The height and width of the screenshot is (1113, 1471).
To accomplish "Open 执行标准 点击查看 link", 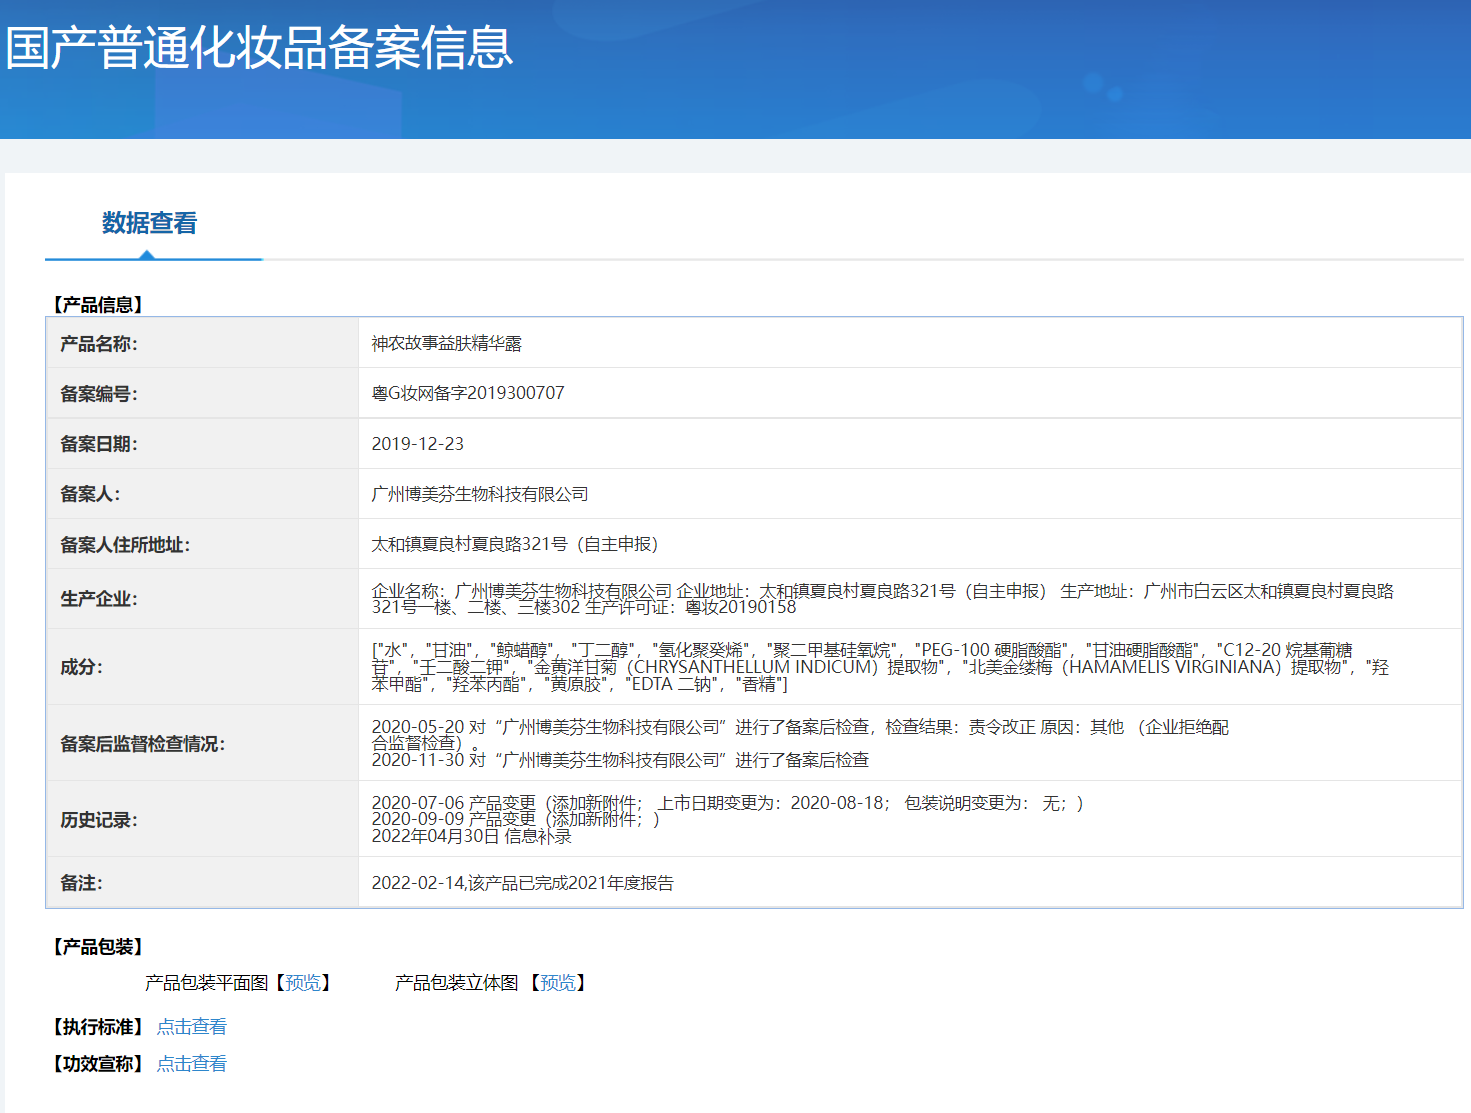I will [192, 1027].
